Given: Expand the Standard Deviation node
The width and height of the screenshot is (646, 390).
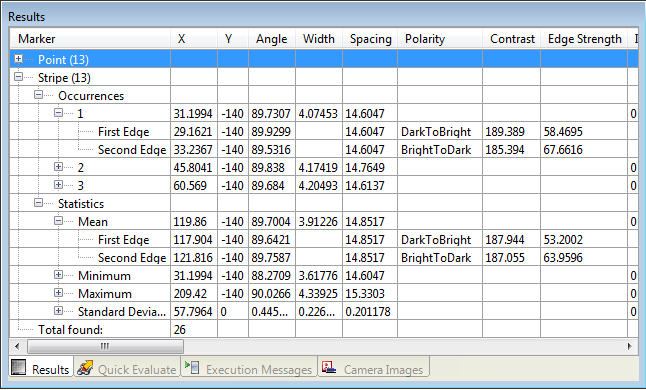Looking at the screenshot, I should [59, 311].
